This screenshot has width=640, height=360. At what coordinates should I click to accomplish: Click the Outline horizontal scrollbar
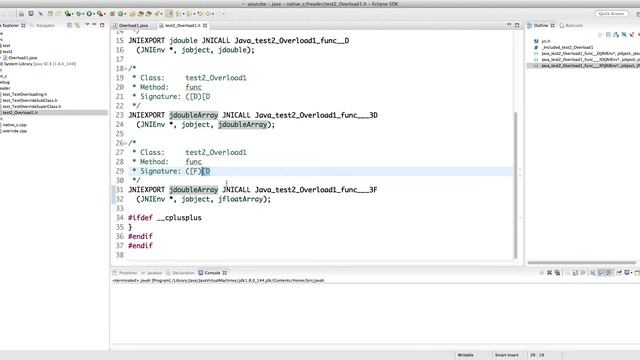(582, 262)
